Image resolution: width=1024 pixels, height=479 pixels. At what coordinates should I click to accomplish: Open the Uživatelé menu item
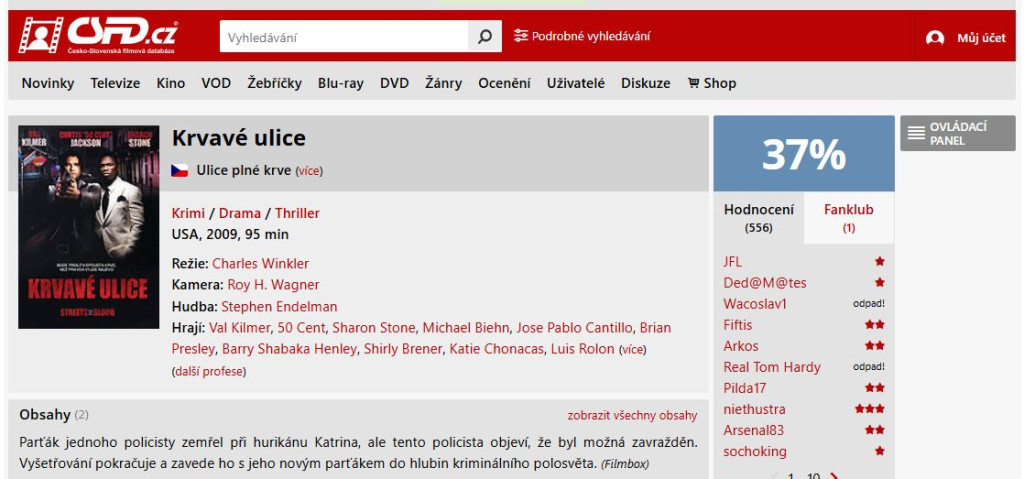[576, 83]
